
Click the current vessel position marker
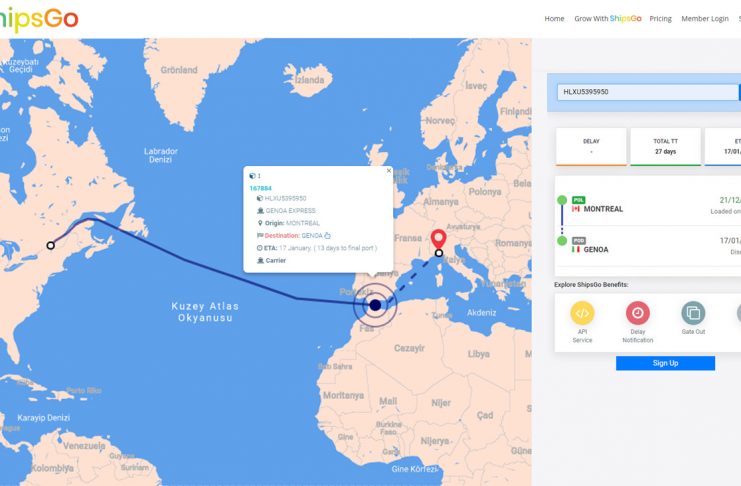point(375,305)
